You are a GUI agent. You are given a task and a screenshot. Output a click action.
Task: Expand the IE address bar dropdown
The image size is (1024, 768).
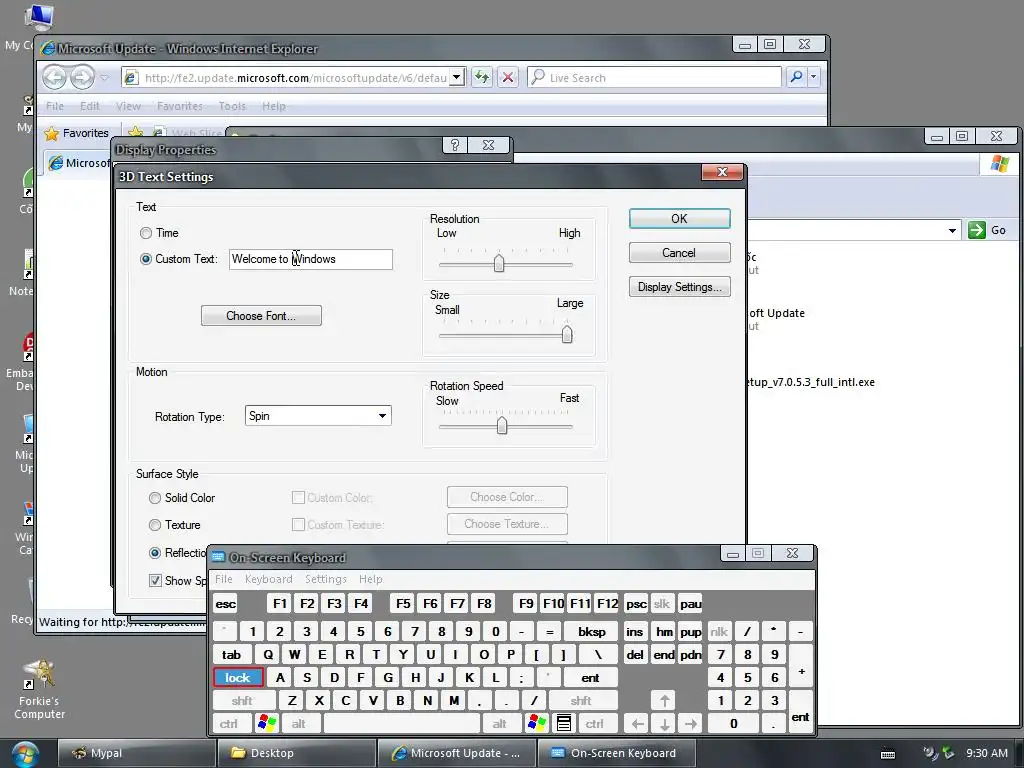click(x=457, y=78)
